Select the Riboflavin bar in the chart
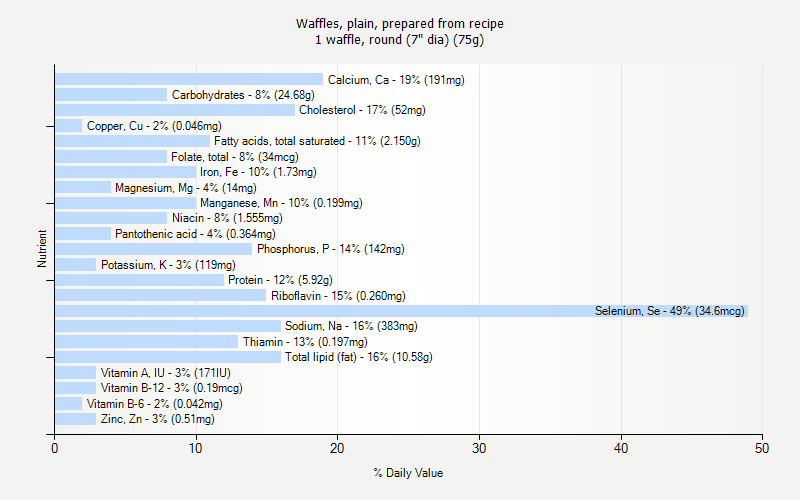Screen dimensions: 800x500 pos(161,295)
